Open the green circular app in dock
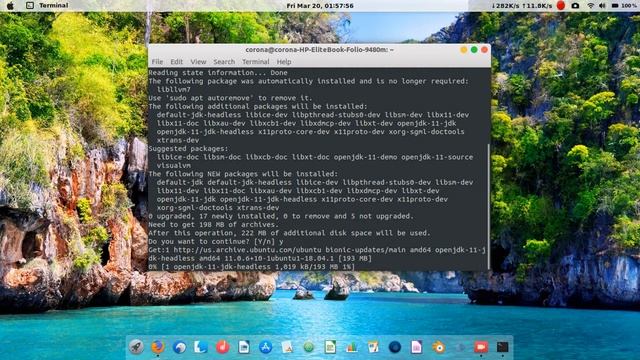640x360 pixels. tap(309, 347)
